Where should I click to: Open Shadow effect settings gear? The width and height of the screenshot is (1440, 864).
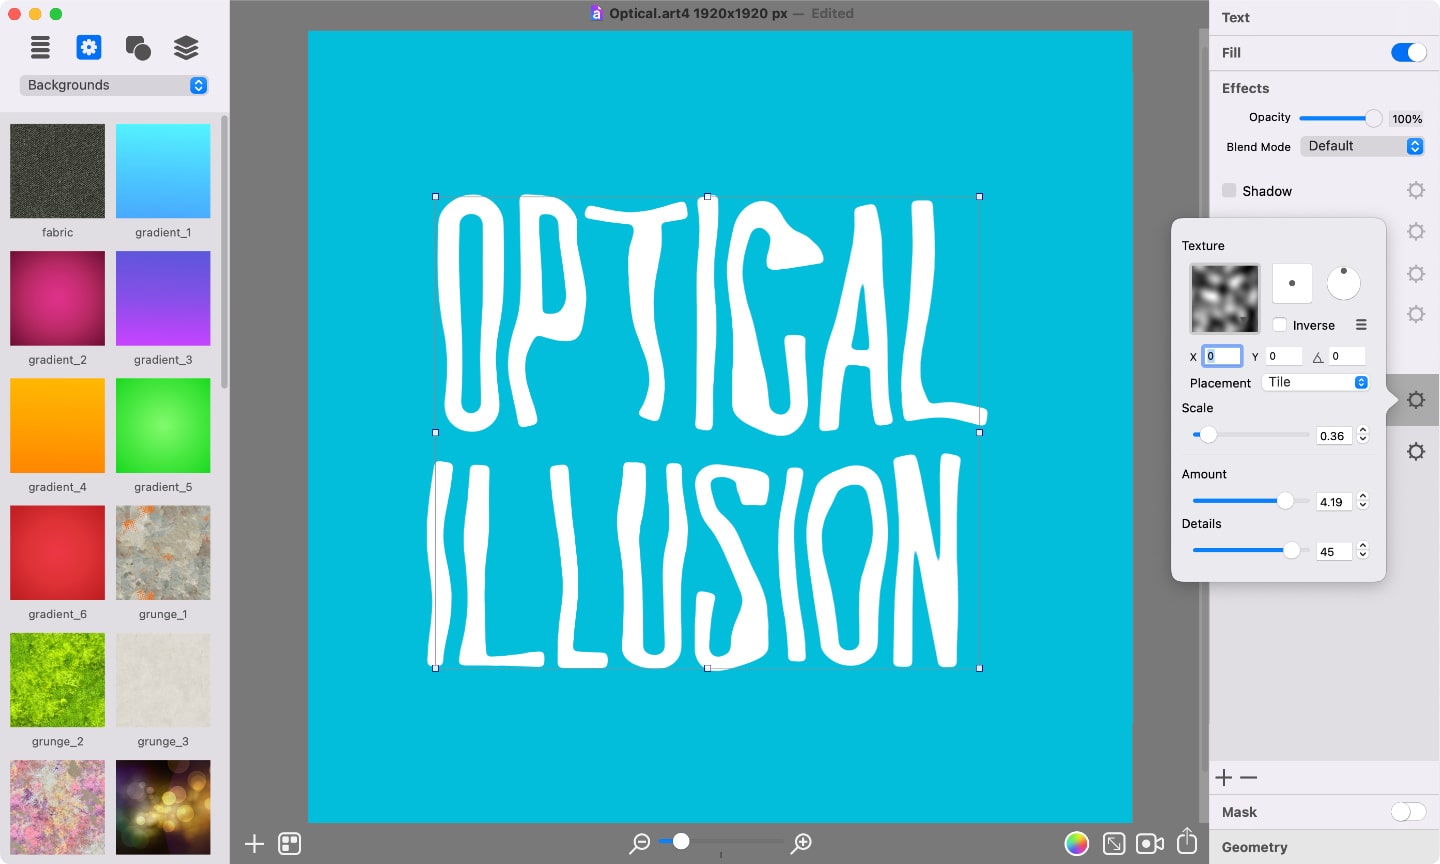click(1416, 190)
